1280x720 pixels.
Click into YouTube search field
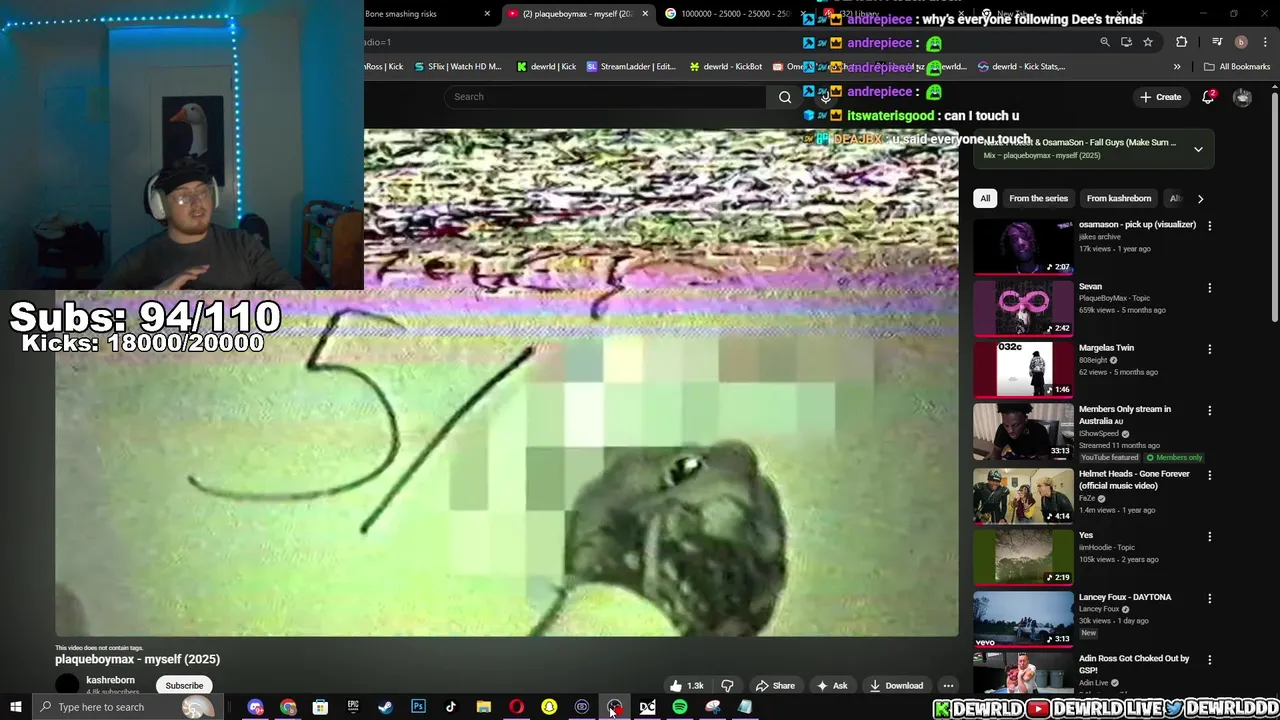click(x=605, y=97)
